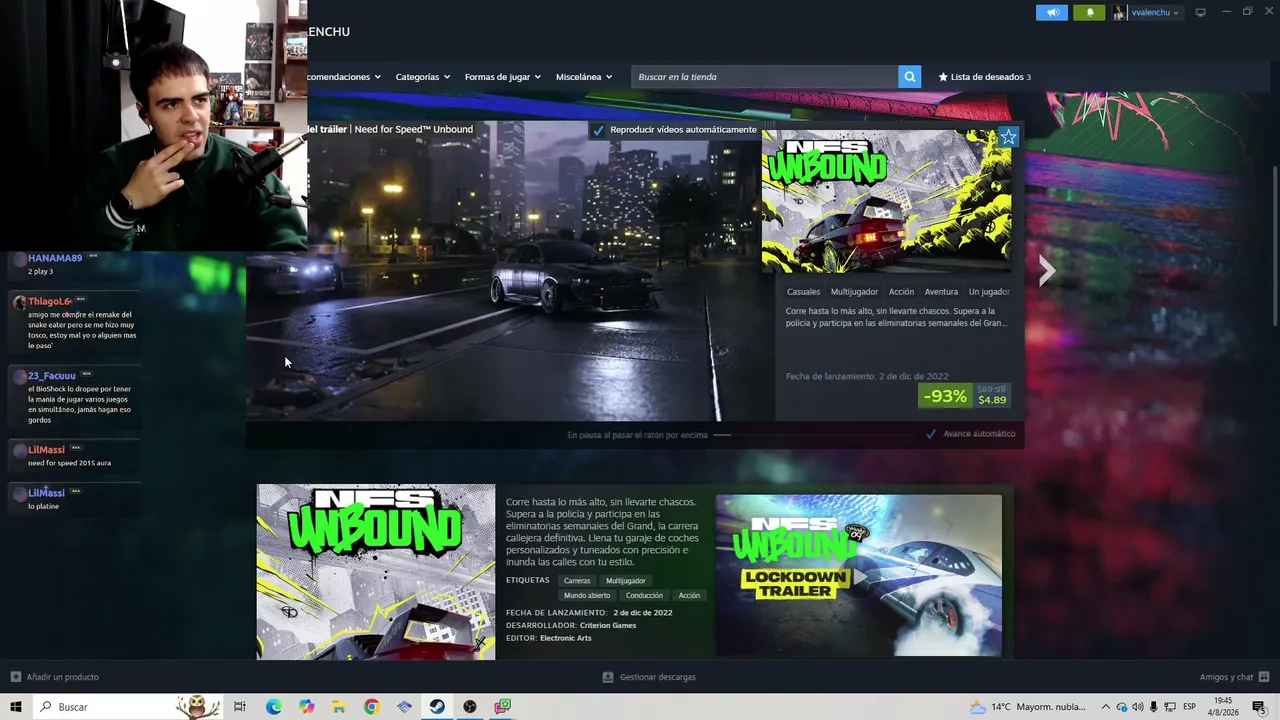Go to the next featured game arrow
Screen dimensions: 1280x720
pyautogui.click(x=1046, y=270)
